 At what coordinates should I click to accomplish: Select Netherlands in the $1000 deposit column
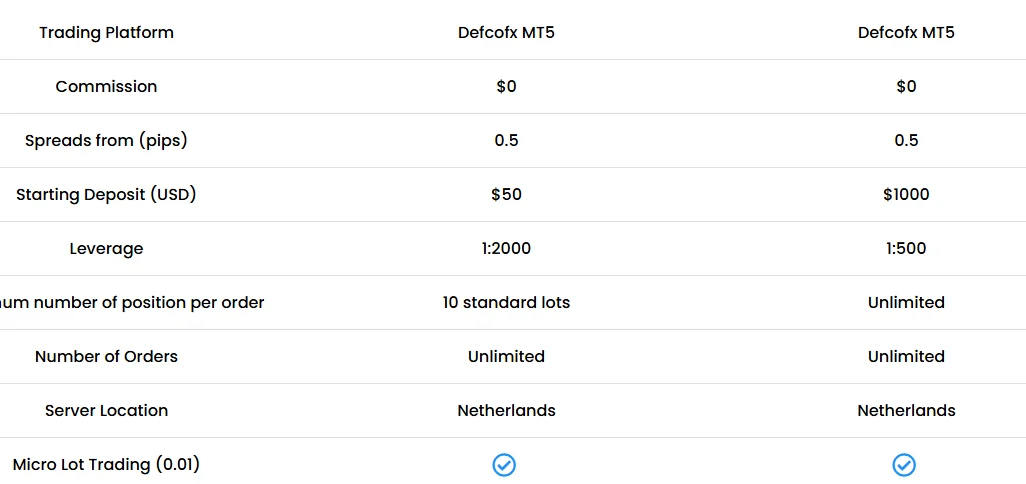point(906,411)
